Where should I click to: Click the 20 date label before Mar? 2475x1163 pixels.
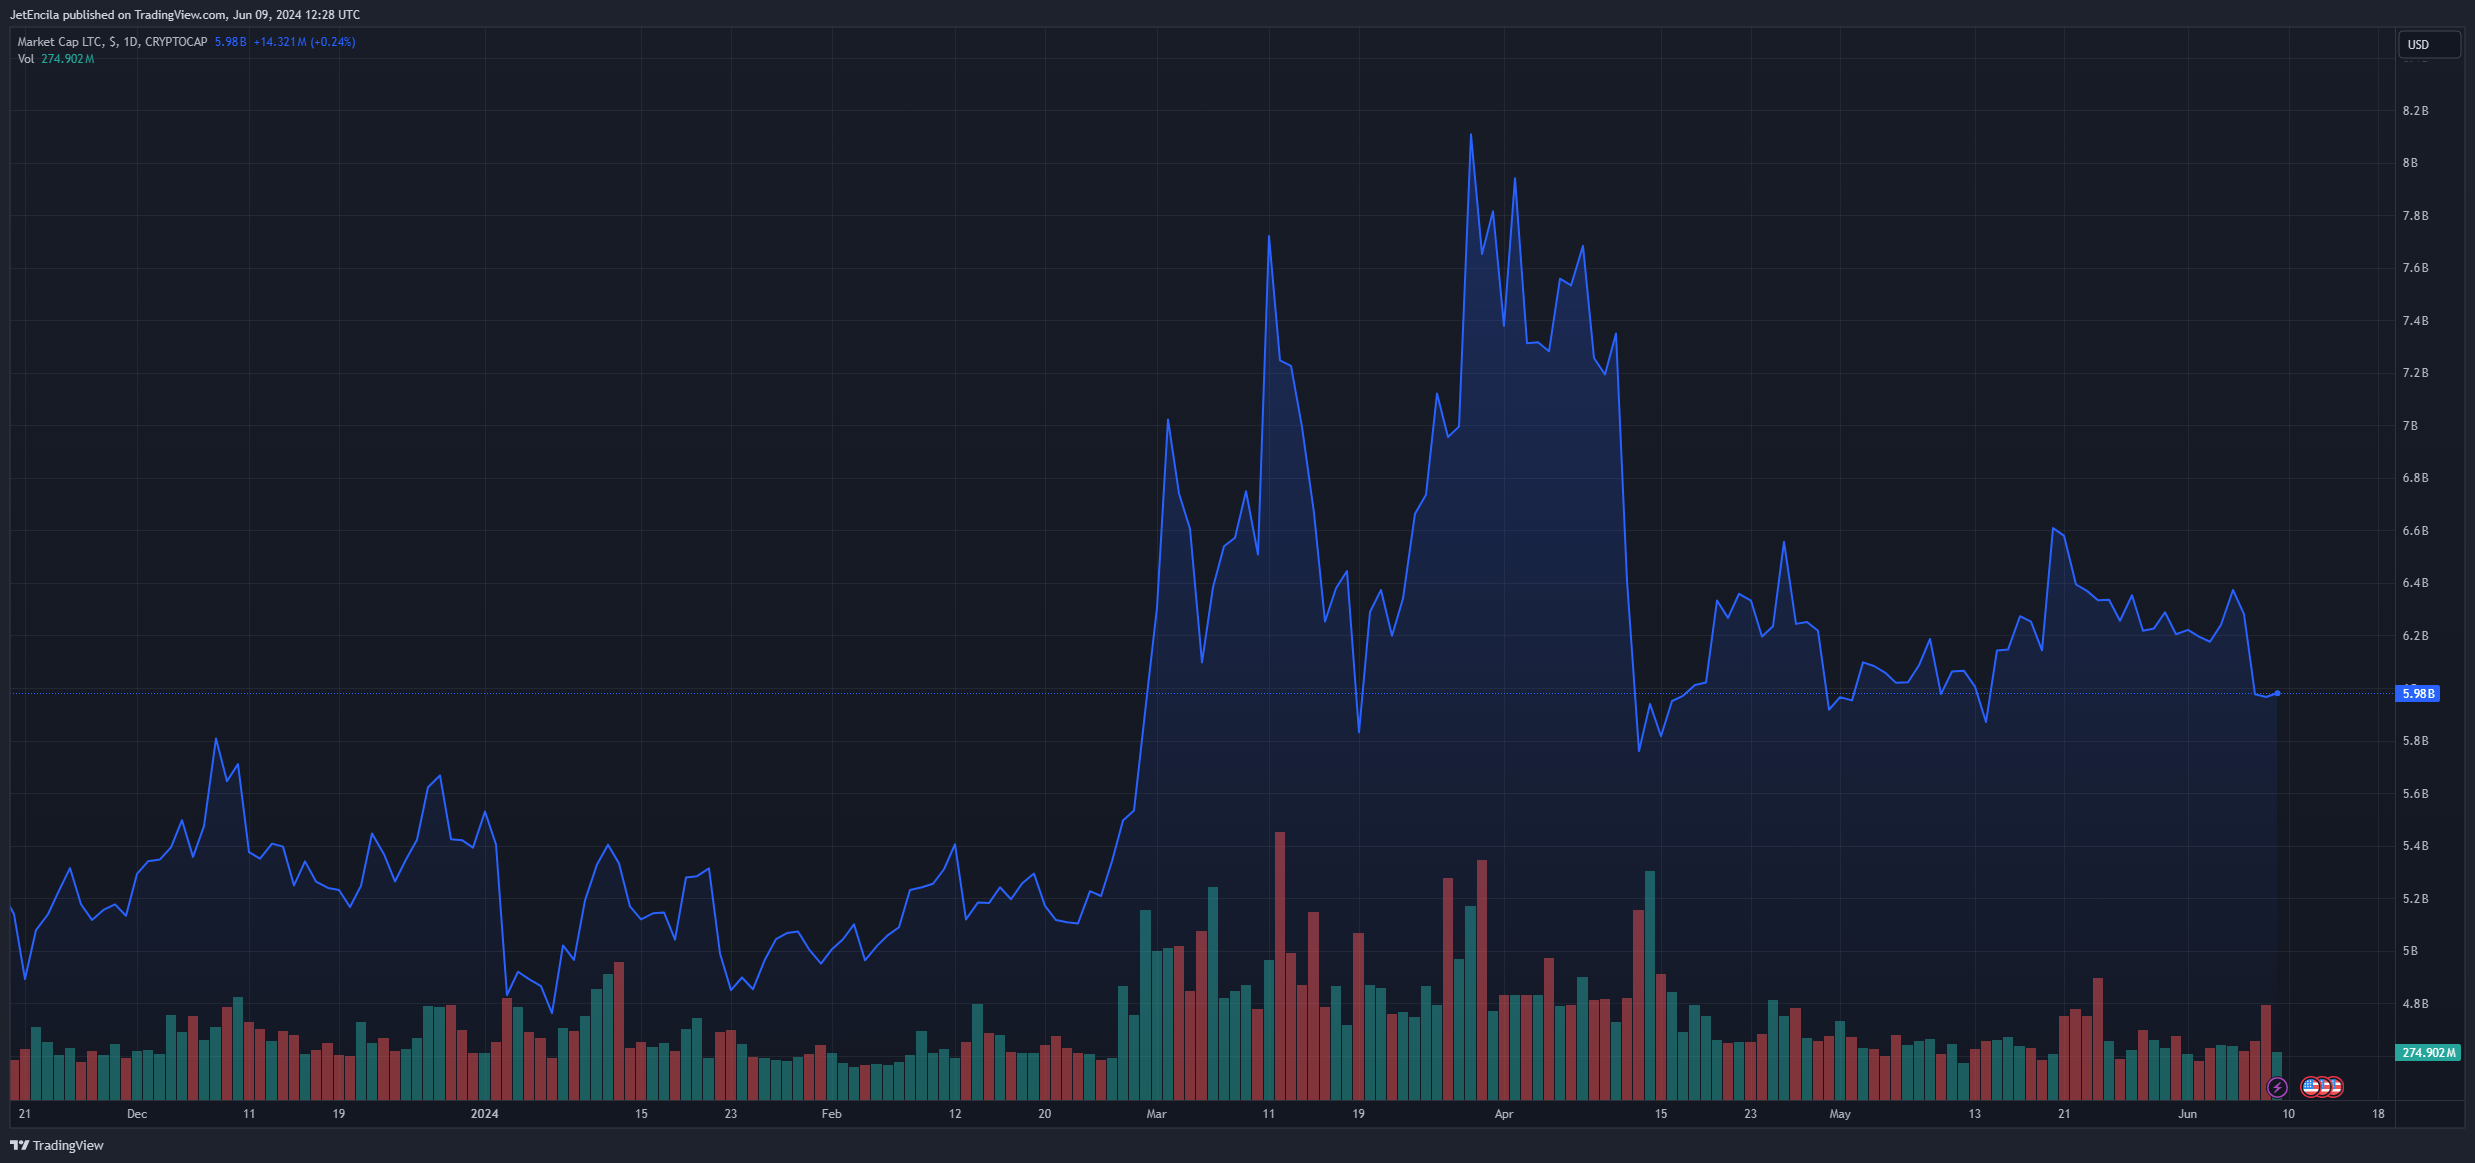(1044, 1114)
